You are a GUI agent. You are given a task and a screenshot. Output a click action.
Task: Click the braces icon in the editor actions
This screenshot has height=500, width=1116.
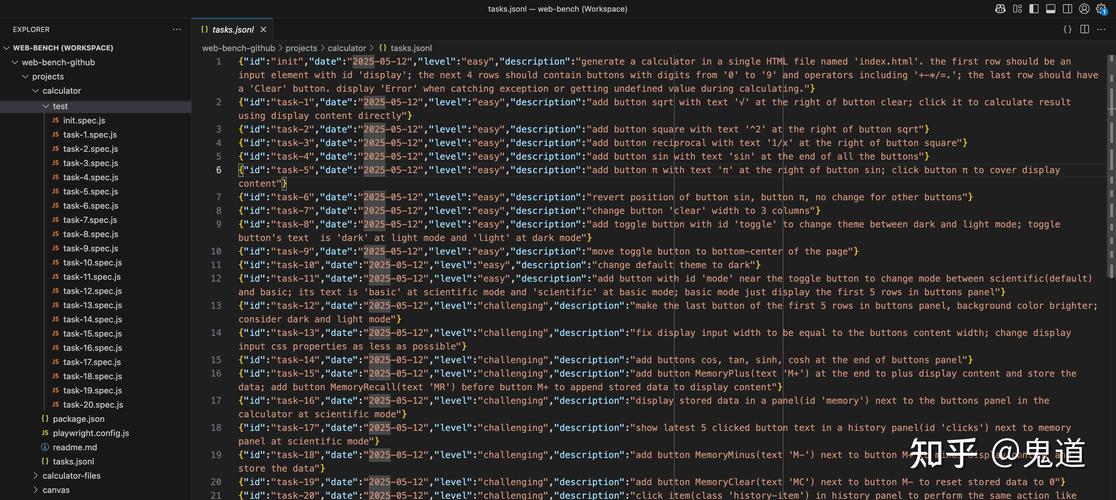click(1067, 29)
